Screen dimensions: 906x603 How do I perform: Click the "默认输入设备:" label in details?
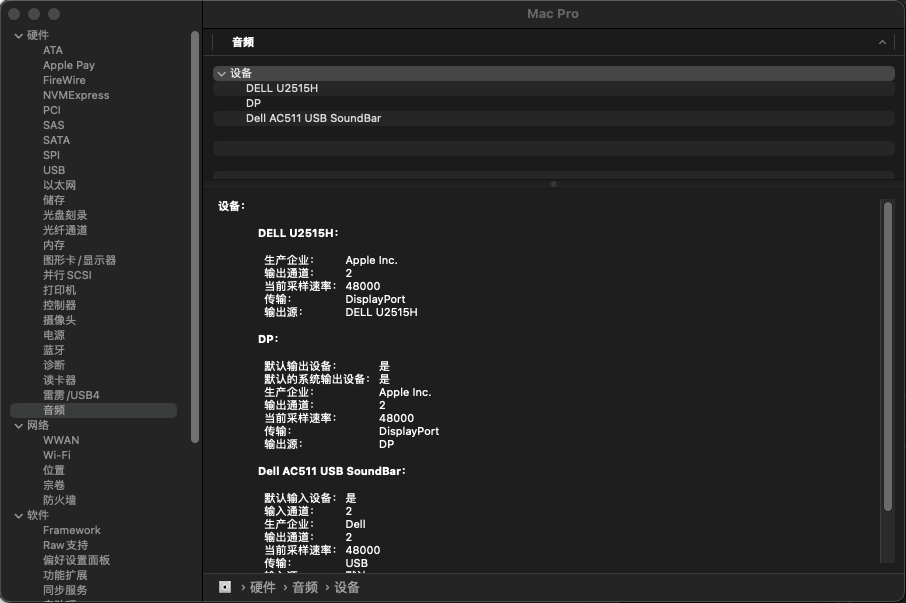tap(300, 498)
